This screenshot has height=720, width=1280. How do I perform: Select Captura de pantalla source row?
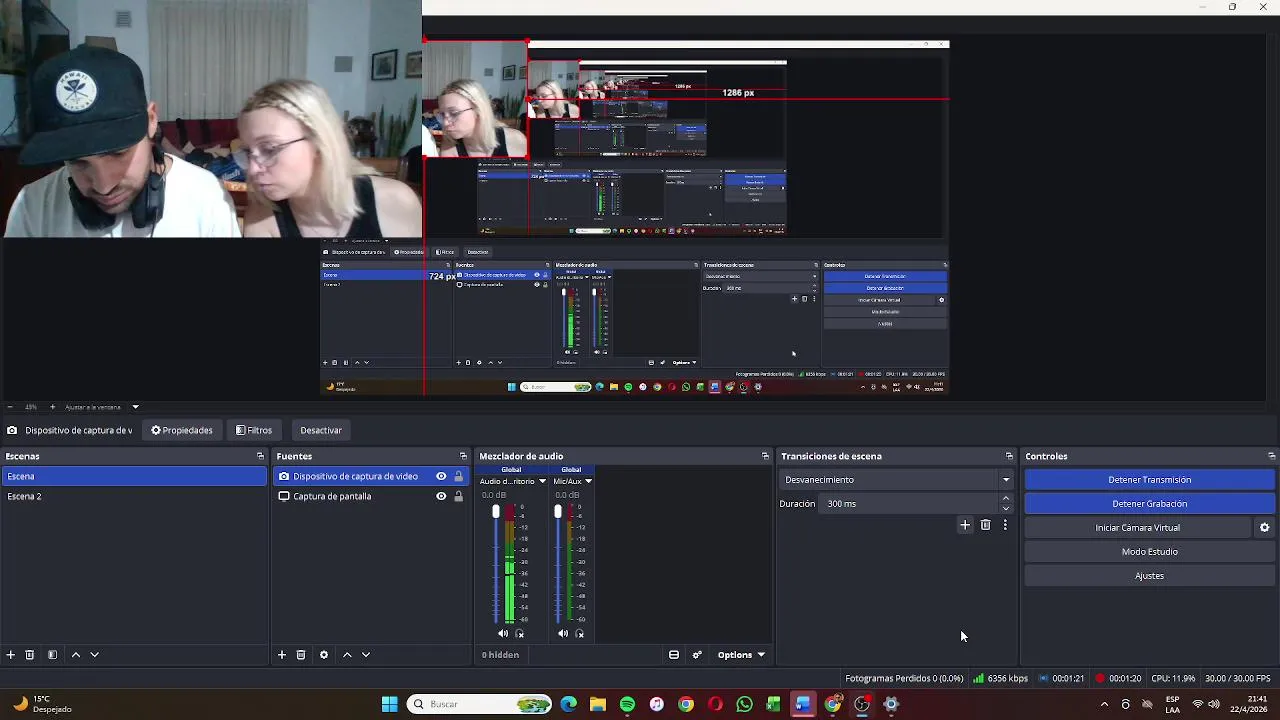point(371,496)
